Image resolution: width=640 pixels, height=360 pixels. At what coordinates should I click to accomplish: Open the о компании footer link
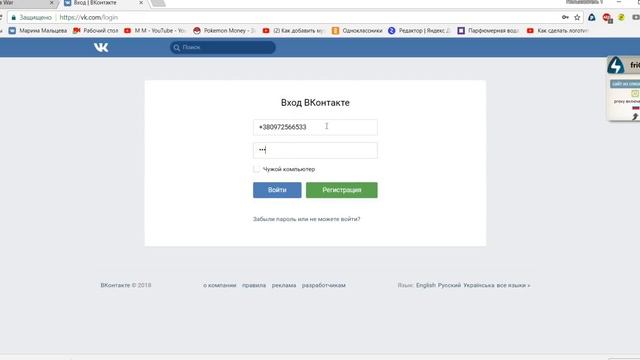pyautogui.click(x=220, y=285)
